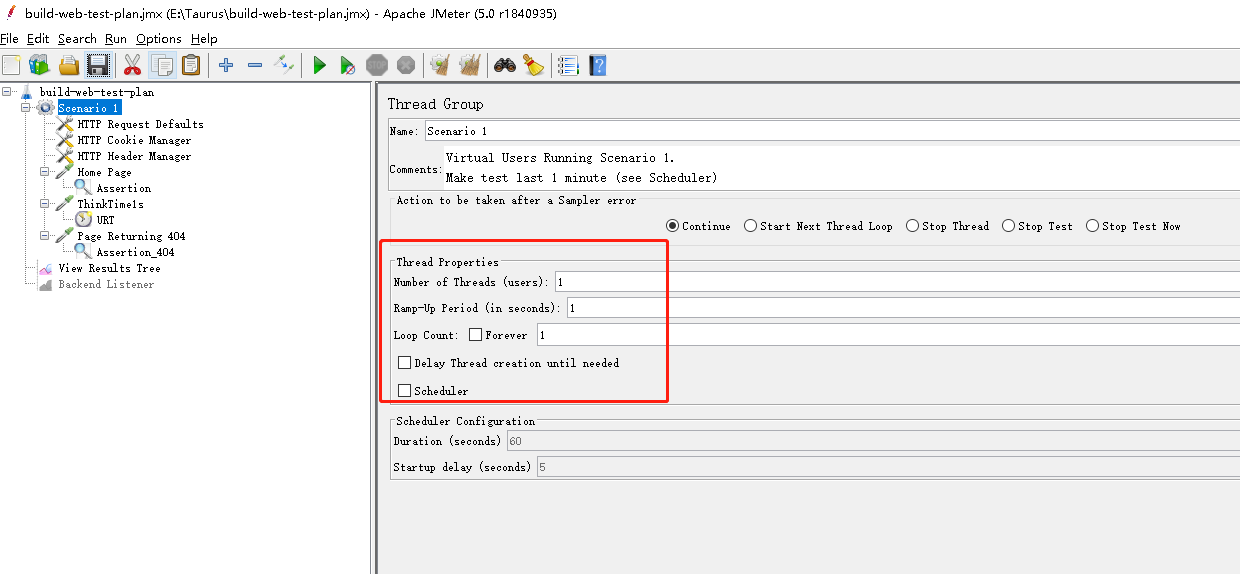The height and width of the screenshot is (574, 1240).
Task: Click the blue minus Collapse All icon
Action: tap(255, 65)
